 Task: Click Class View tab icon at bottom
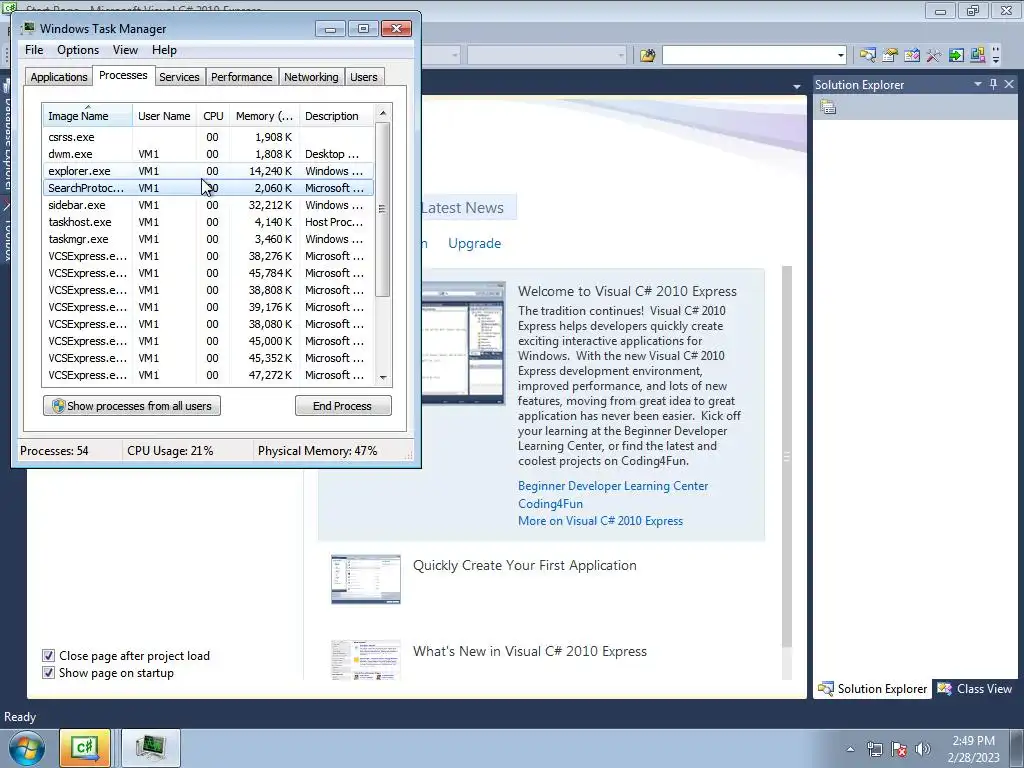point(944,688)
